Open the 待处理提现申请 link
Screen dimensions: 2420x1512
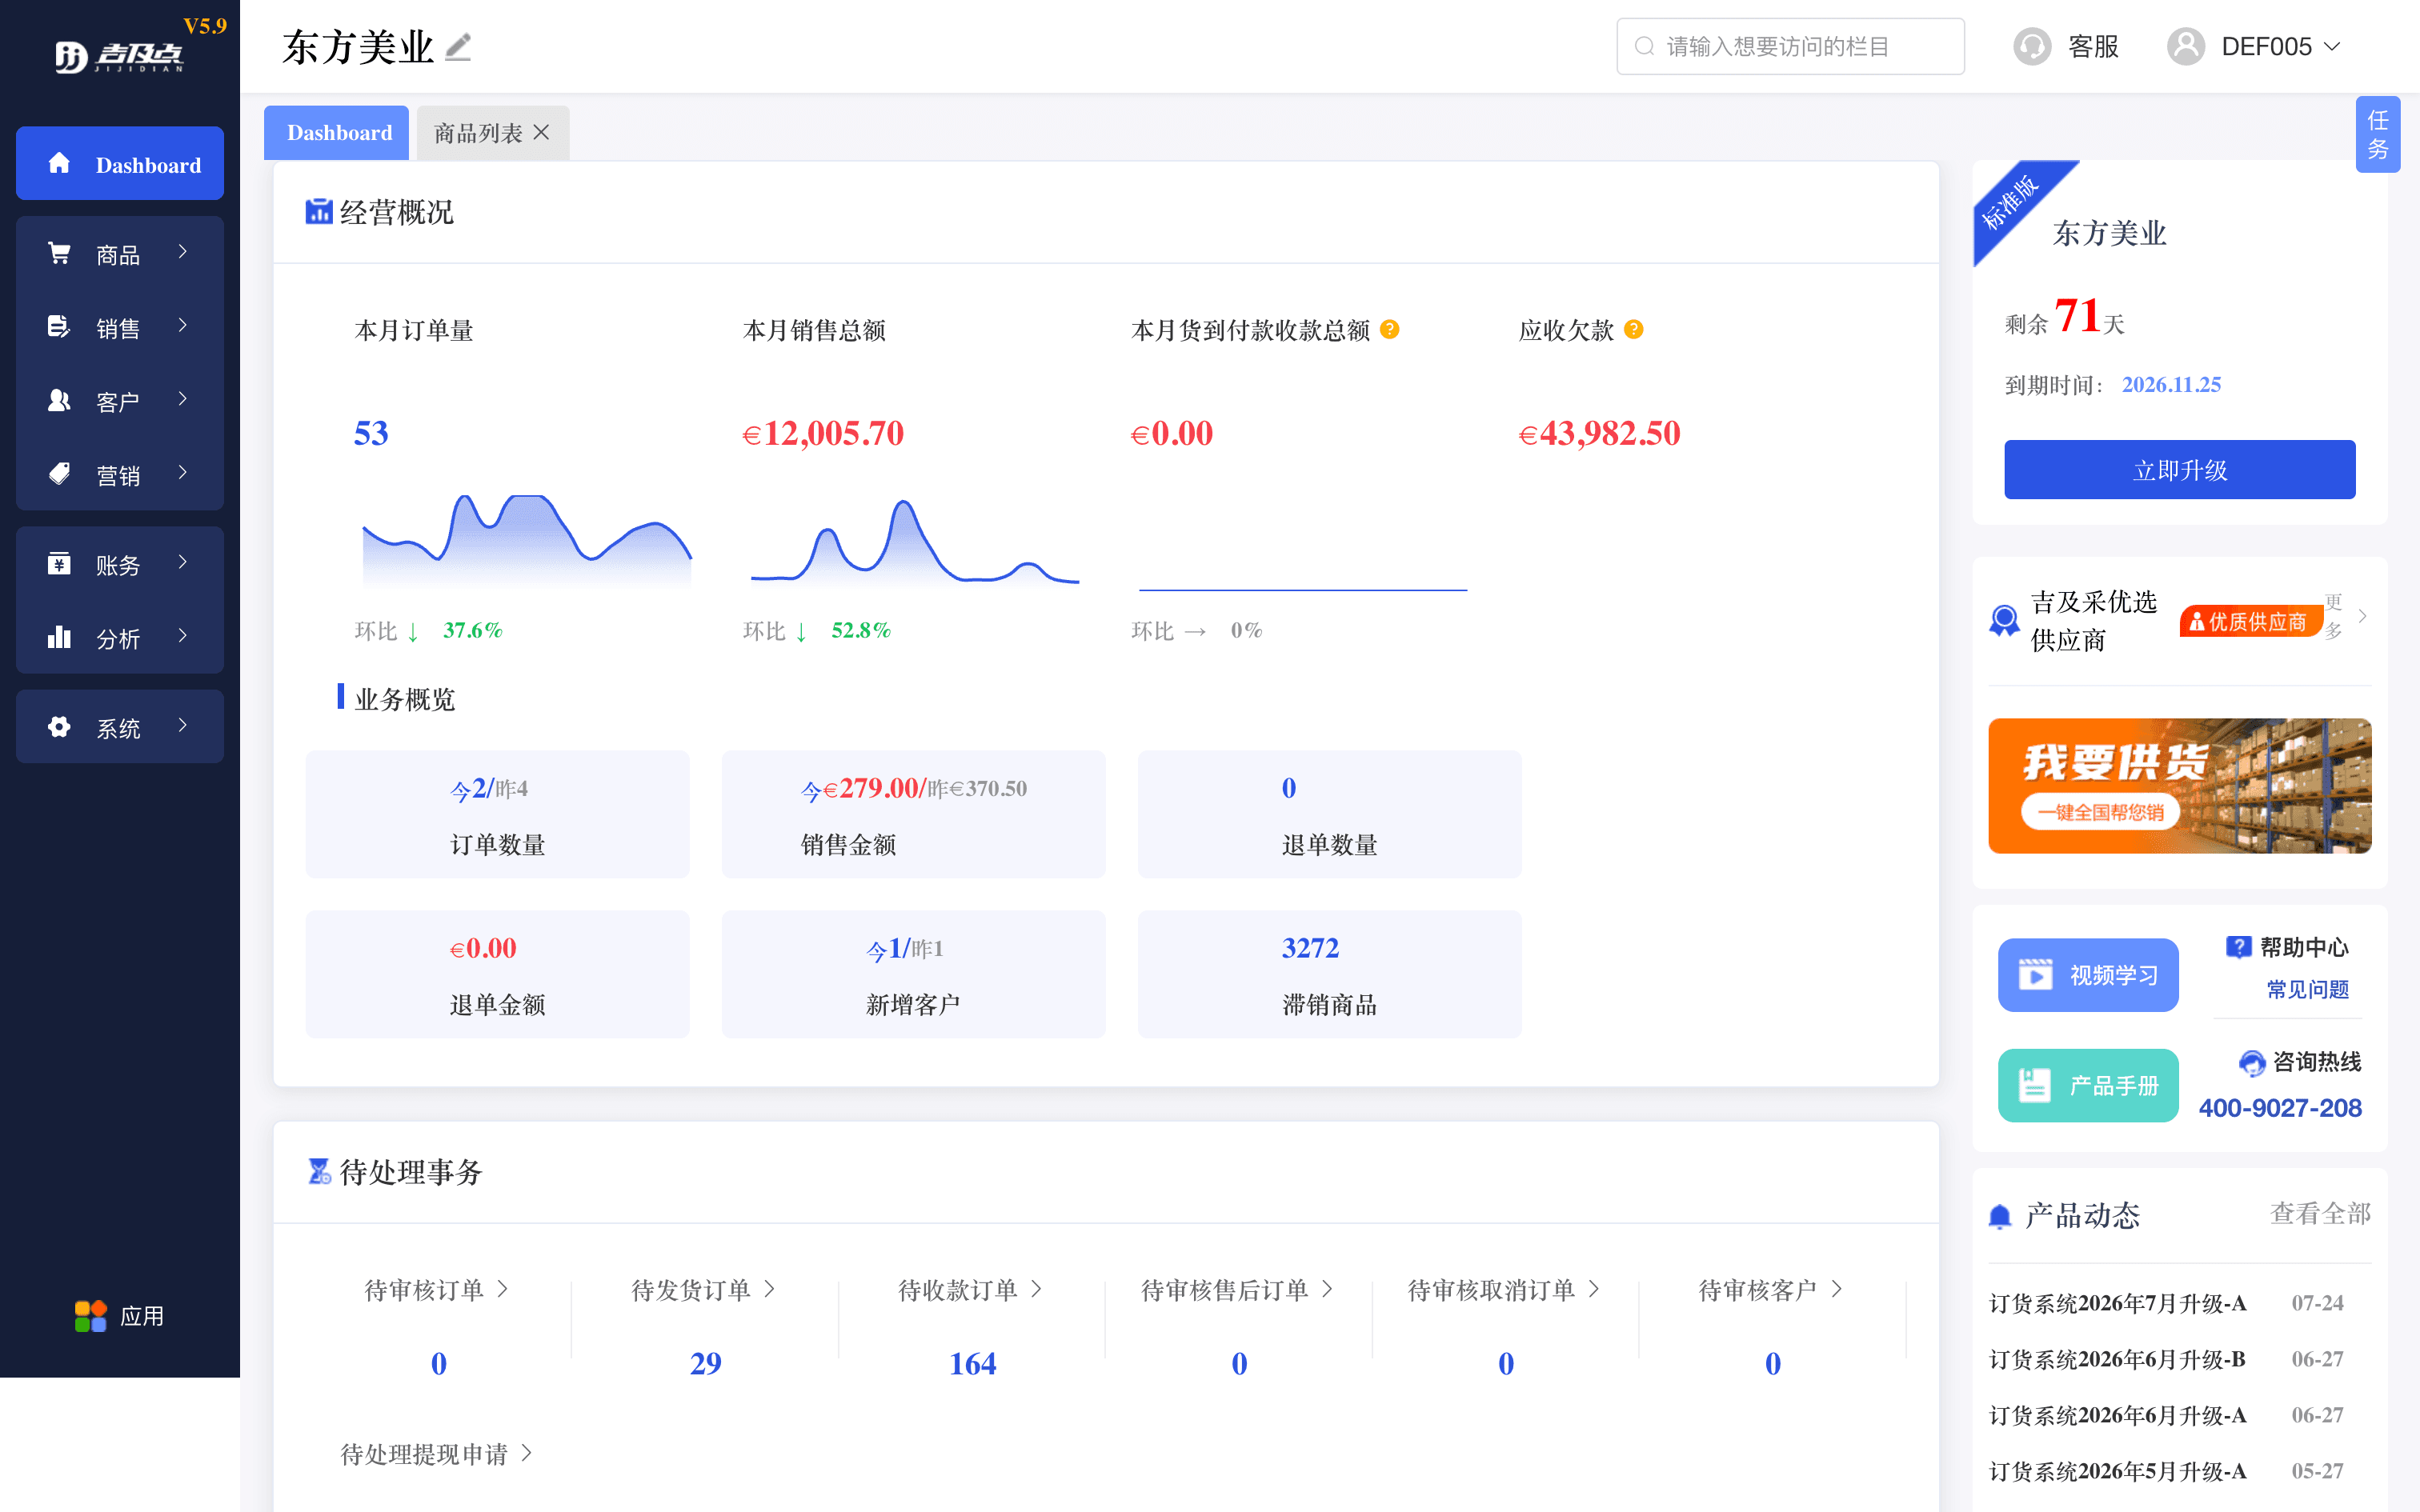pyautogui.click(x=437, y=1454)
